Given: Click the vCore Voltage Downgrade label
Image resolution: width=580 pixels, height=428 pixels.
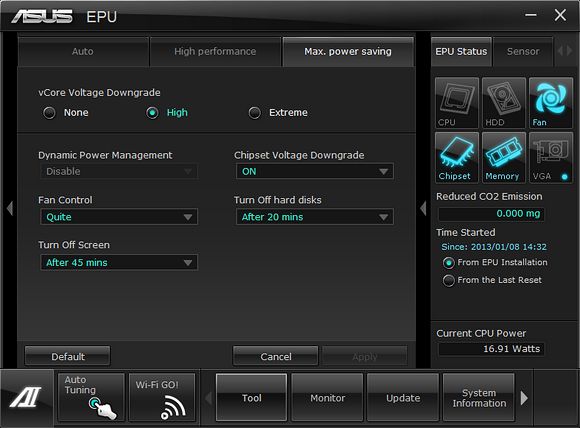Looking at the screenshot, I should [99, 92].
